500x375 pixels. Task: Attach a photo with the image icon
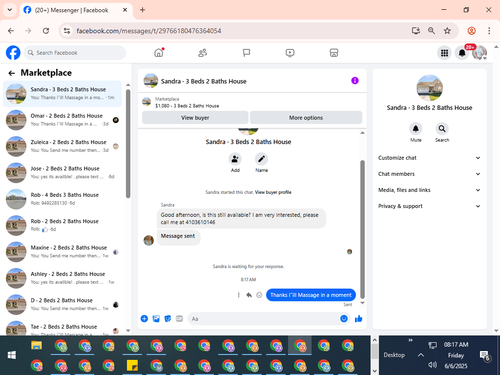click(x=156, y=319)
